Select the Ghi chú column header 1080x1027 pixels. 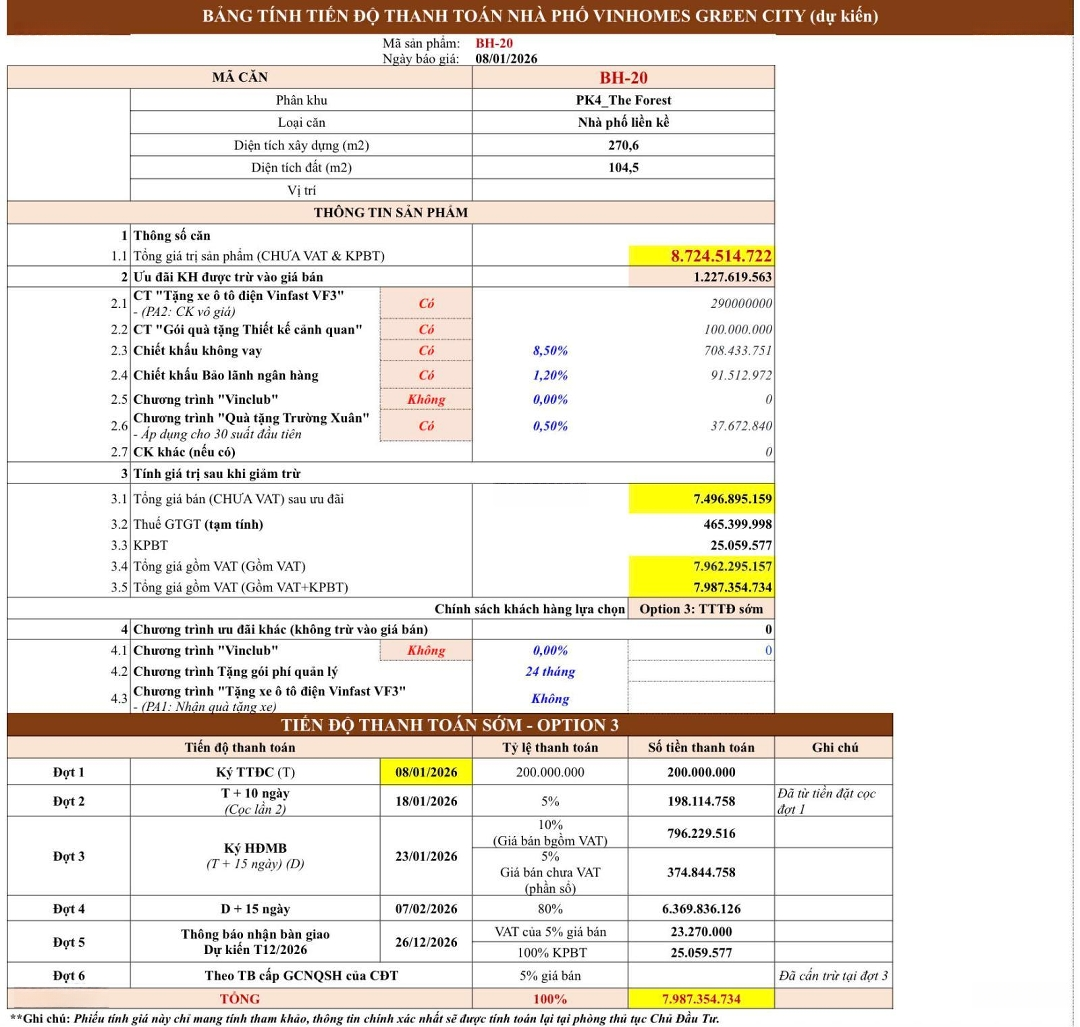point(833,747)
